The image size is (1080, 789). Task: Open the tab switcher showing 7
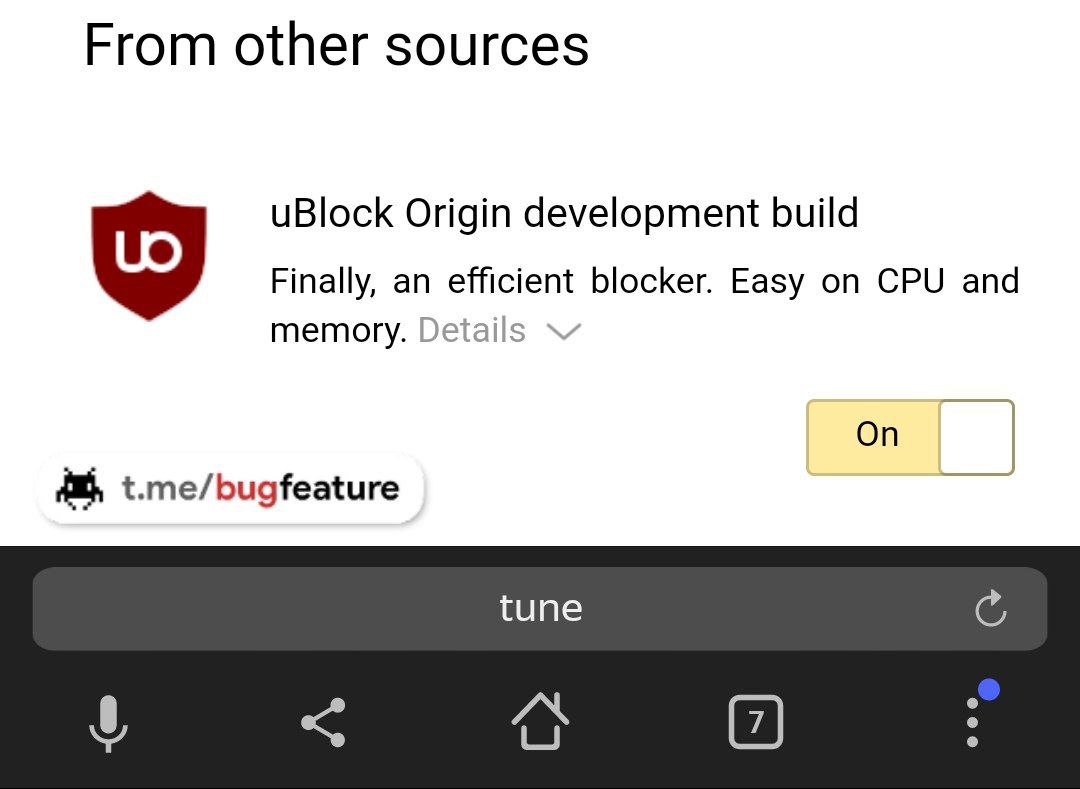point(755,722)
